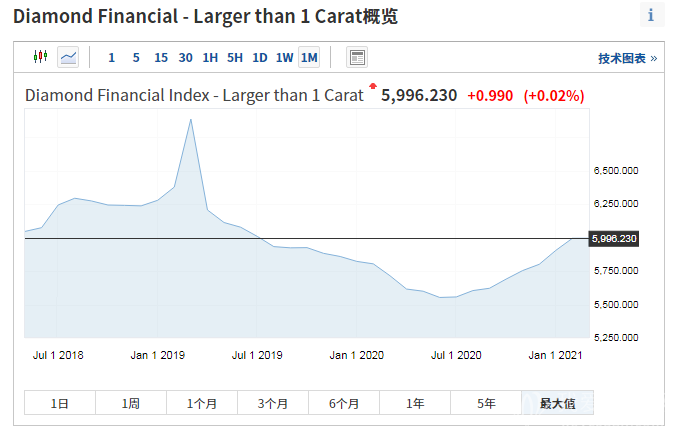This screenshot has width=678, height=434.
Task: Click the 5,996.230 price marker on axis
Action: coord(614,239)
